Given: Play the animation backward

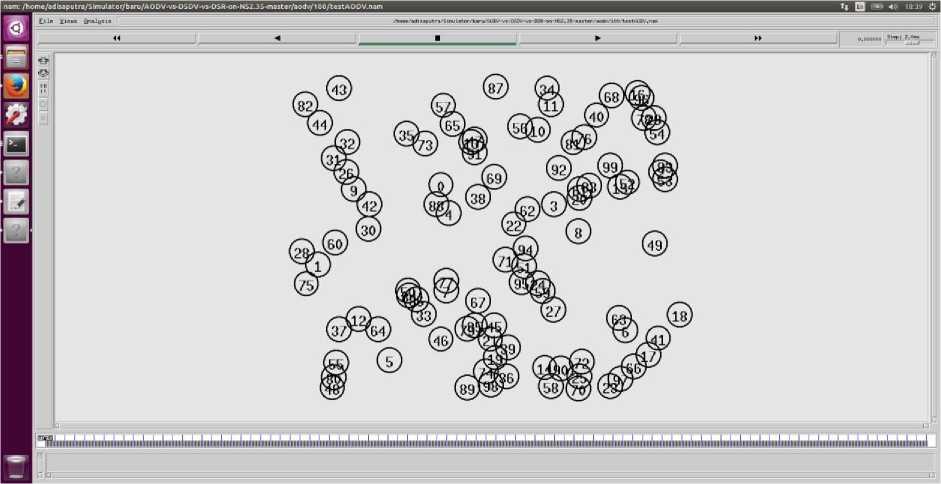Looking at the screenshot, I should [277, 38].
